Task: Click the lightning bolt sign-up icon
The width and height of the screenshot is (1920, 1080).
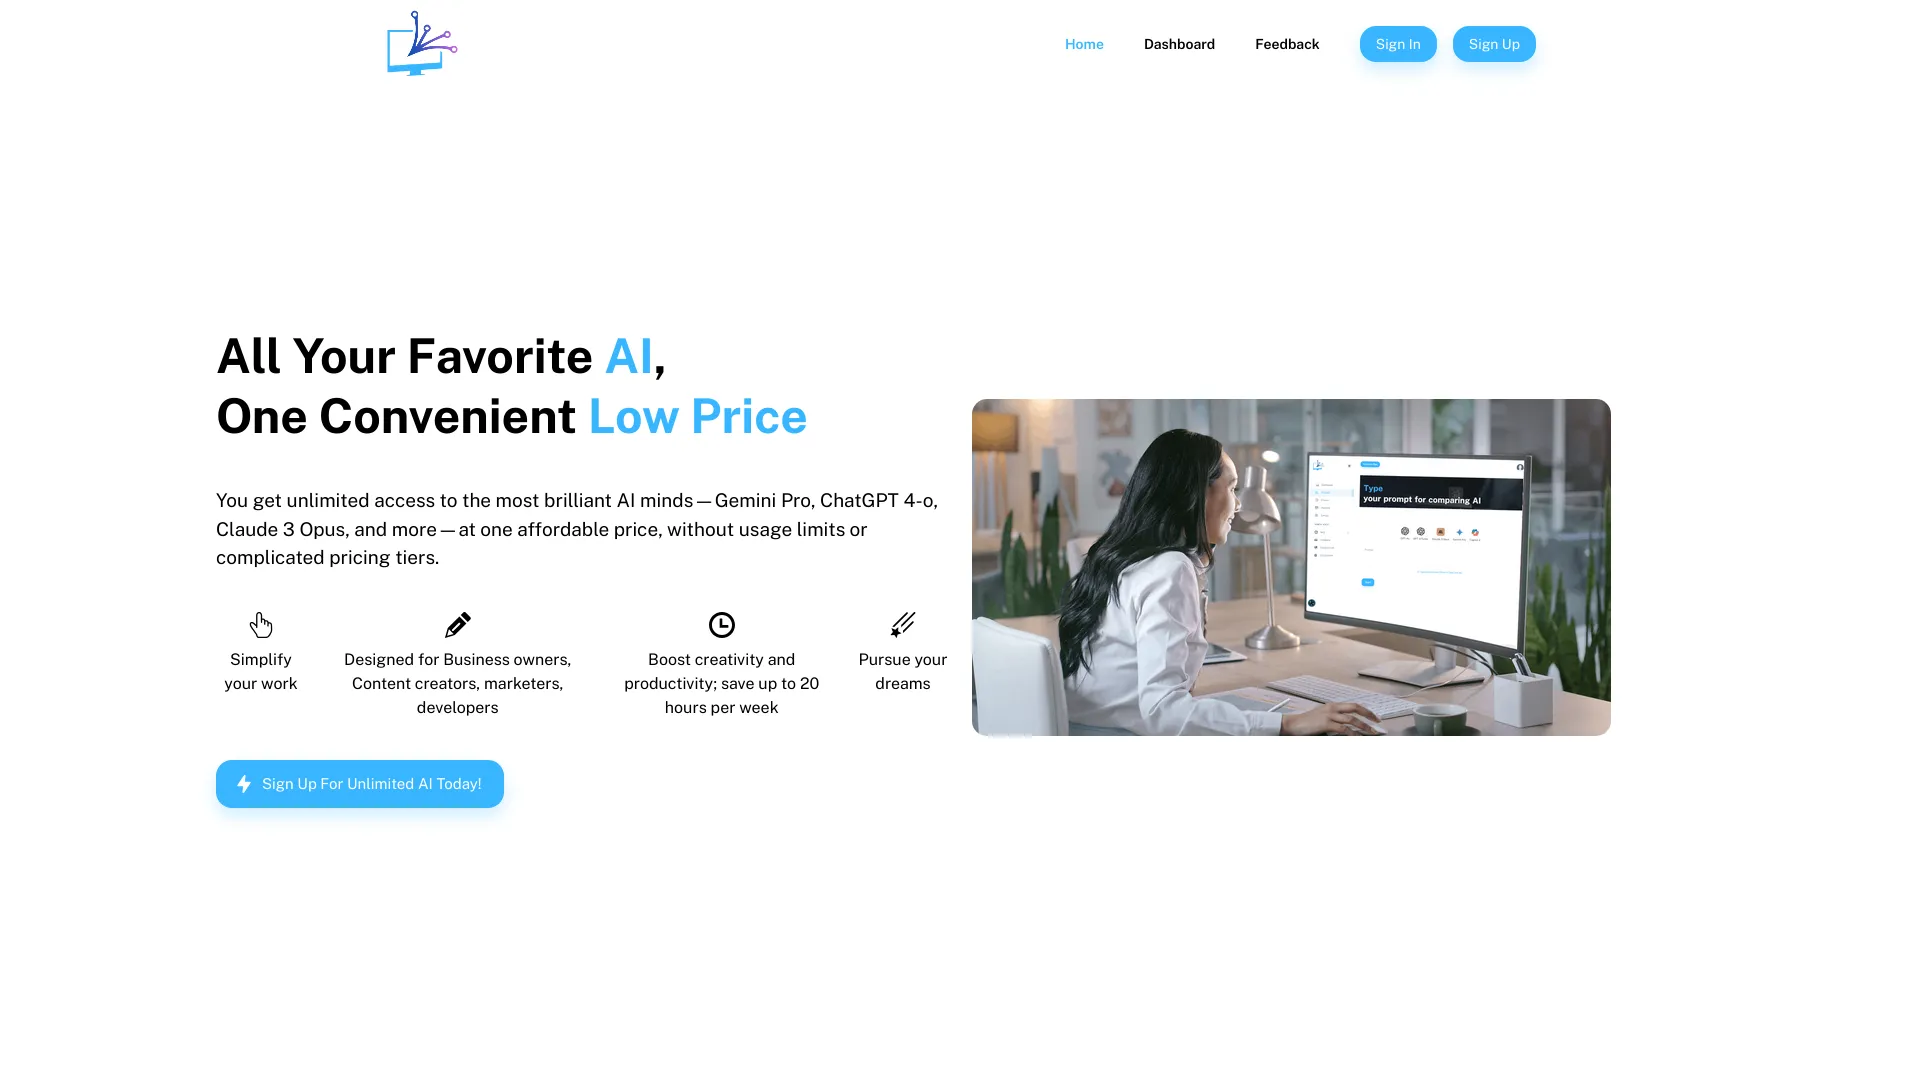Action: 244,783
